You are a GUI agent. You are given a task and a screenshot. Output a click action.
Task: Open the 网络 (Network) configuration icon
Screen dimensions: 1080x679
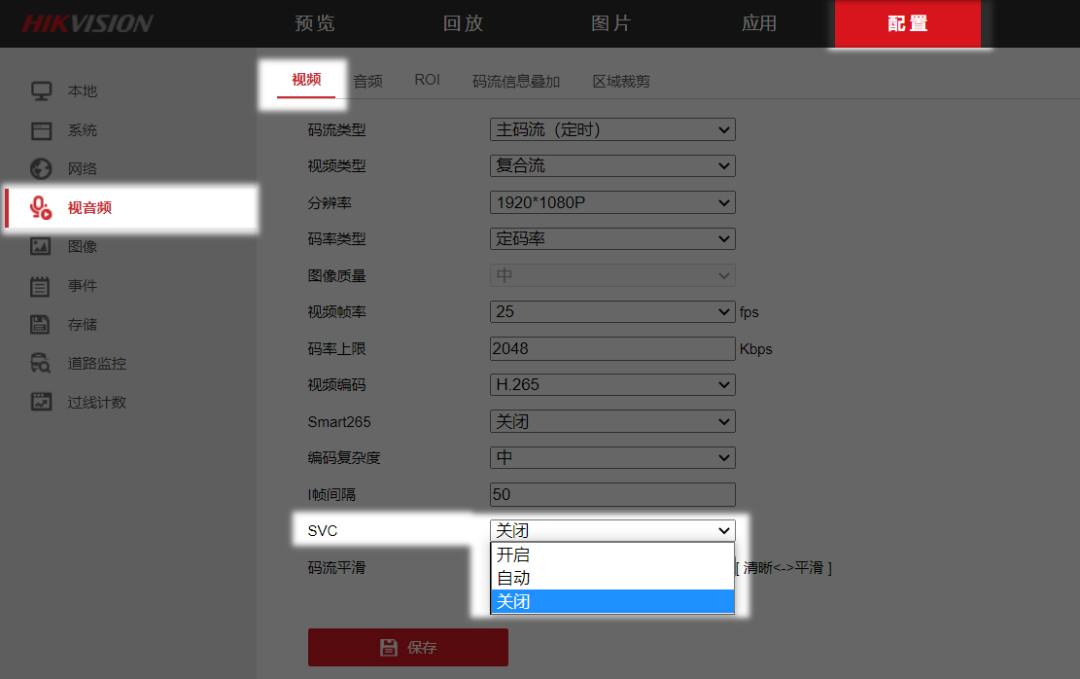pos(40,168)
